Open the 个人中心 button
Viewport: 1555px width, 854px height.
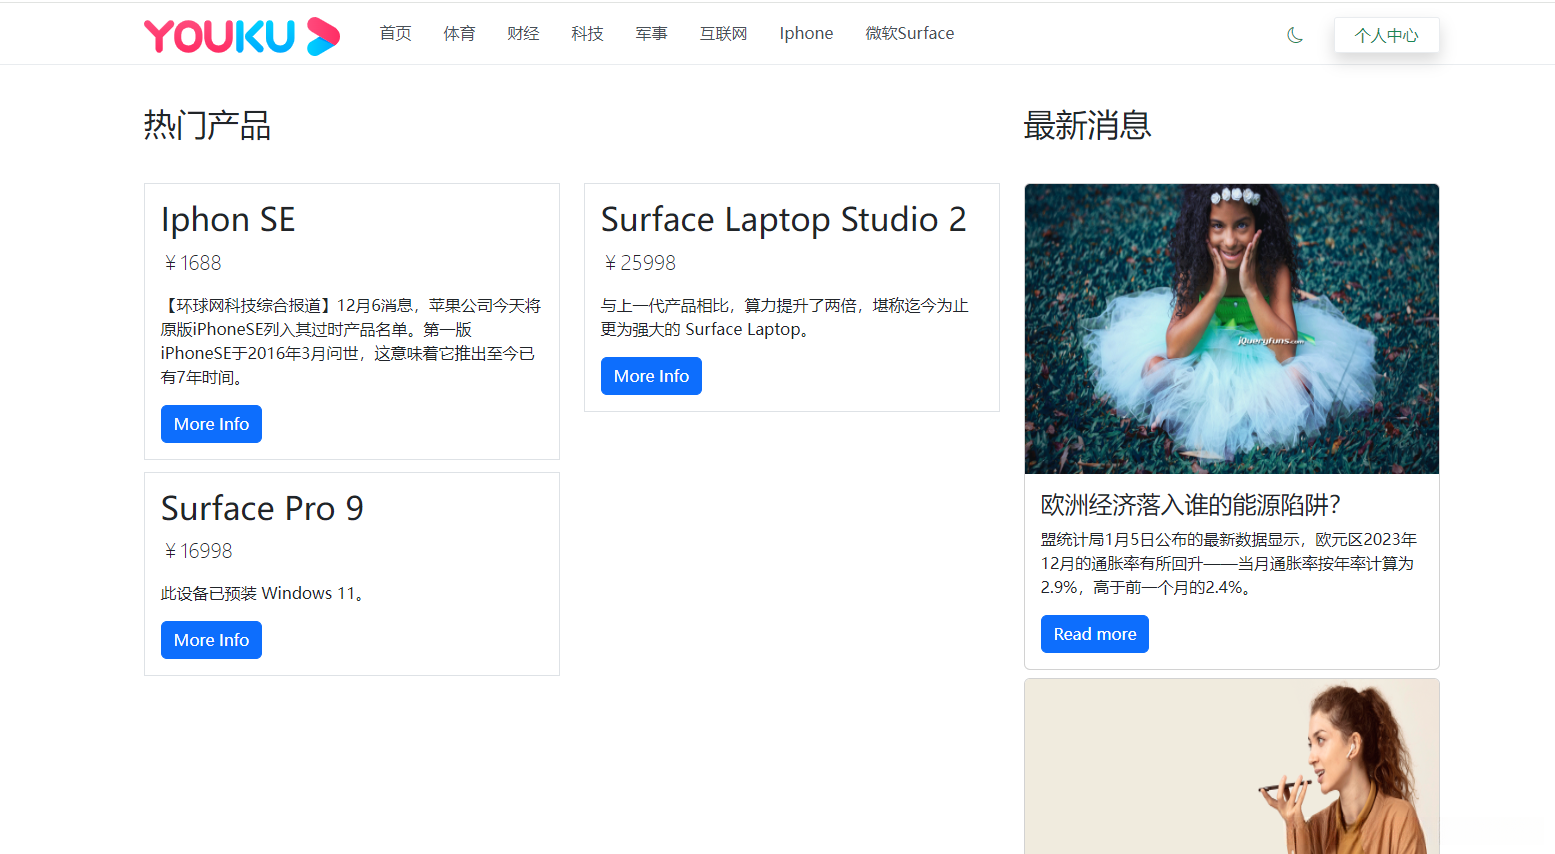coord(1387,35)
